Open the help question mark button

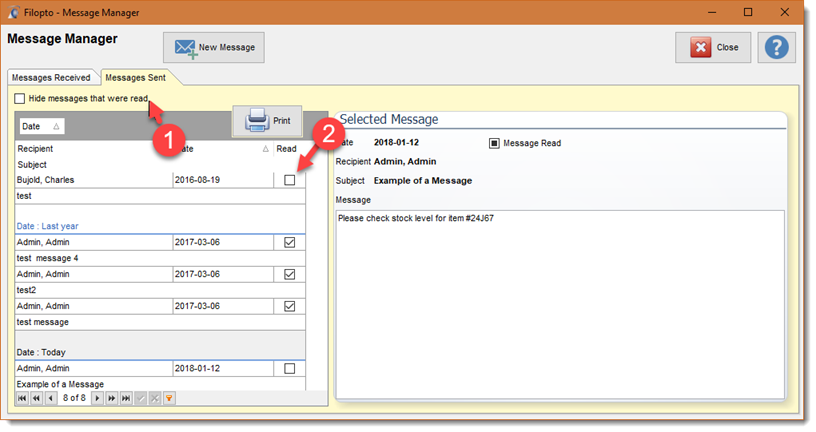point(777,47)
